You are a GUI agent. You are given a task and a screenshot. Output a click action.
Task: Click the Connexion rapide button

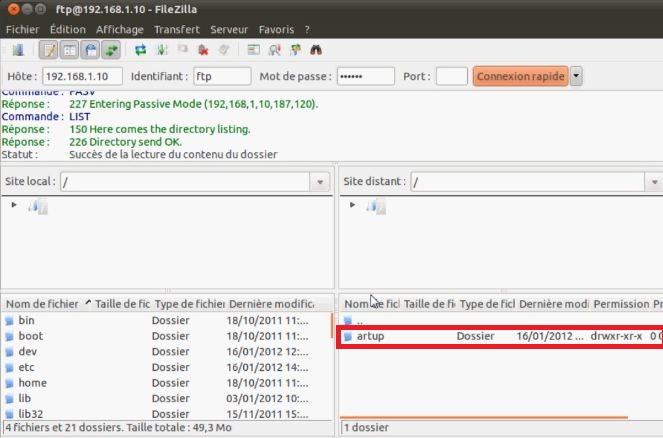tap(521, 77)
